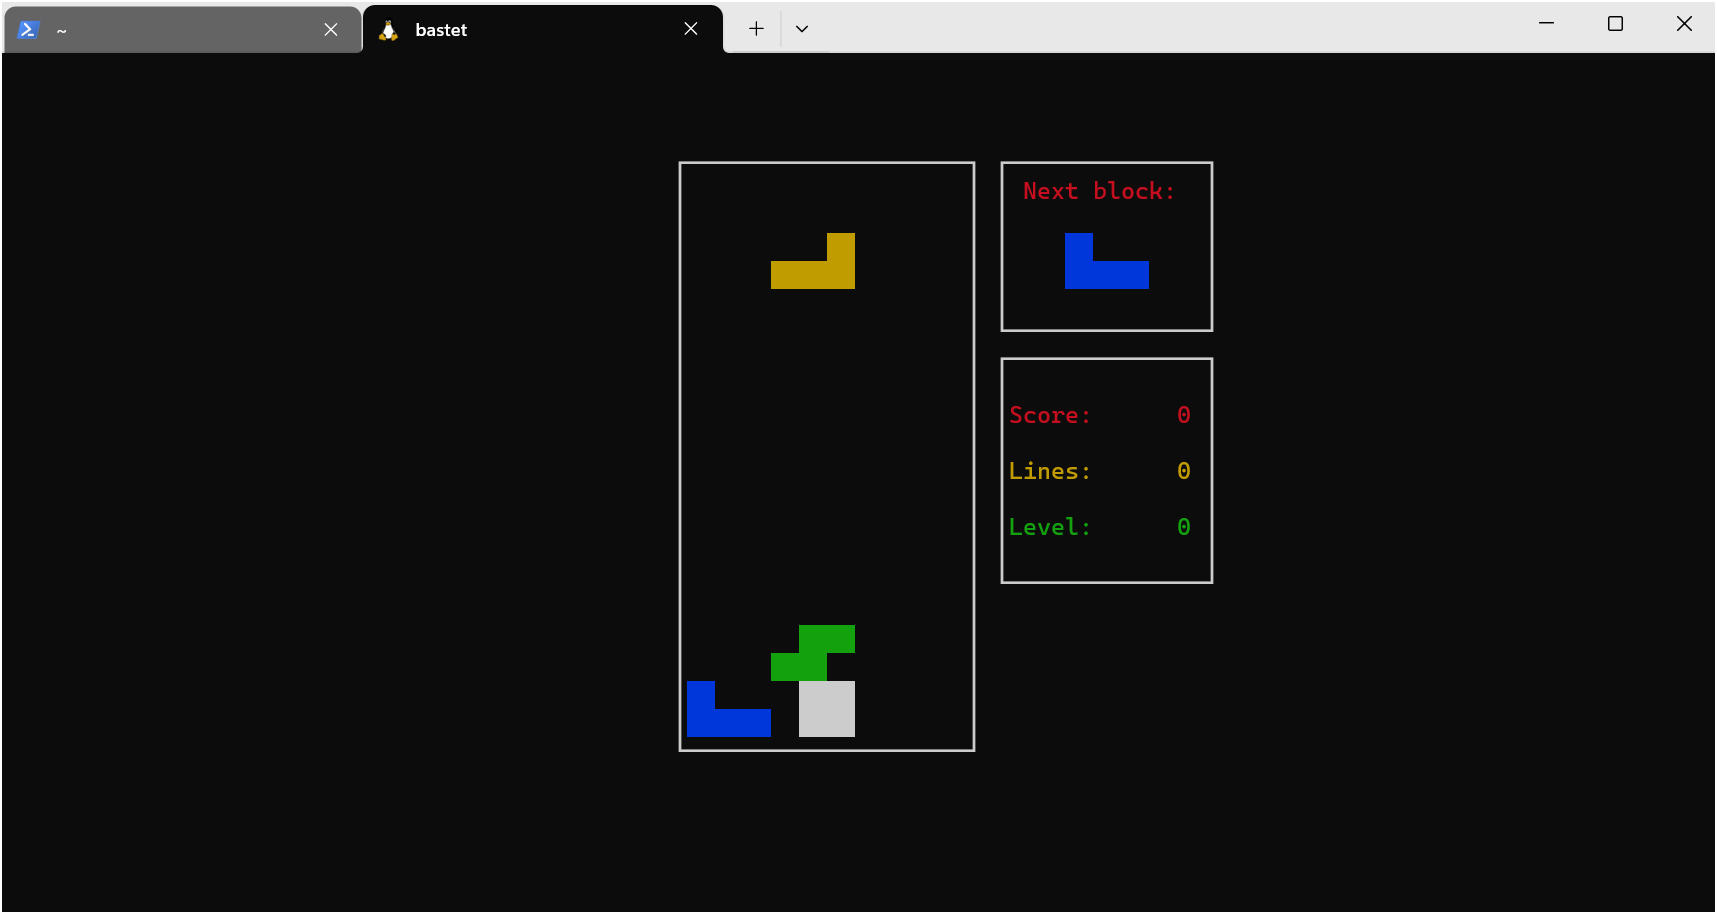The image size is (1717, 914).
Task: Click the PowerShell icon on the first tab
Action: (28, 30)
